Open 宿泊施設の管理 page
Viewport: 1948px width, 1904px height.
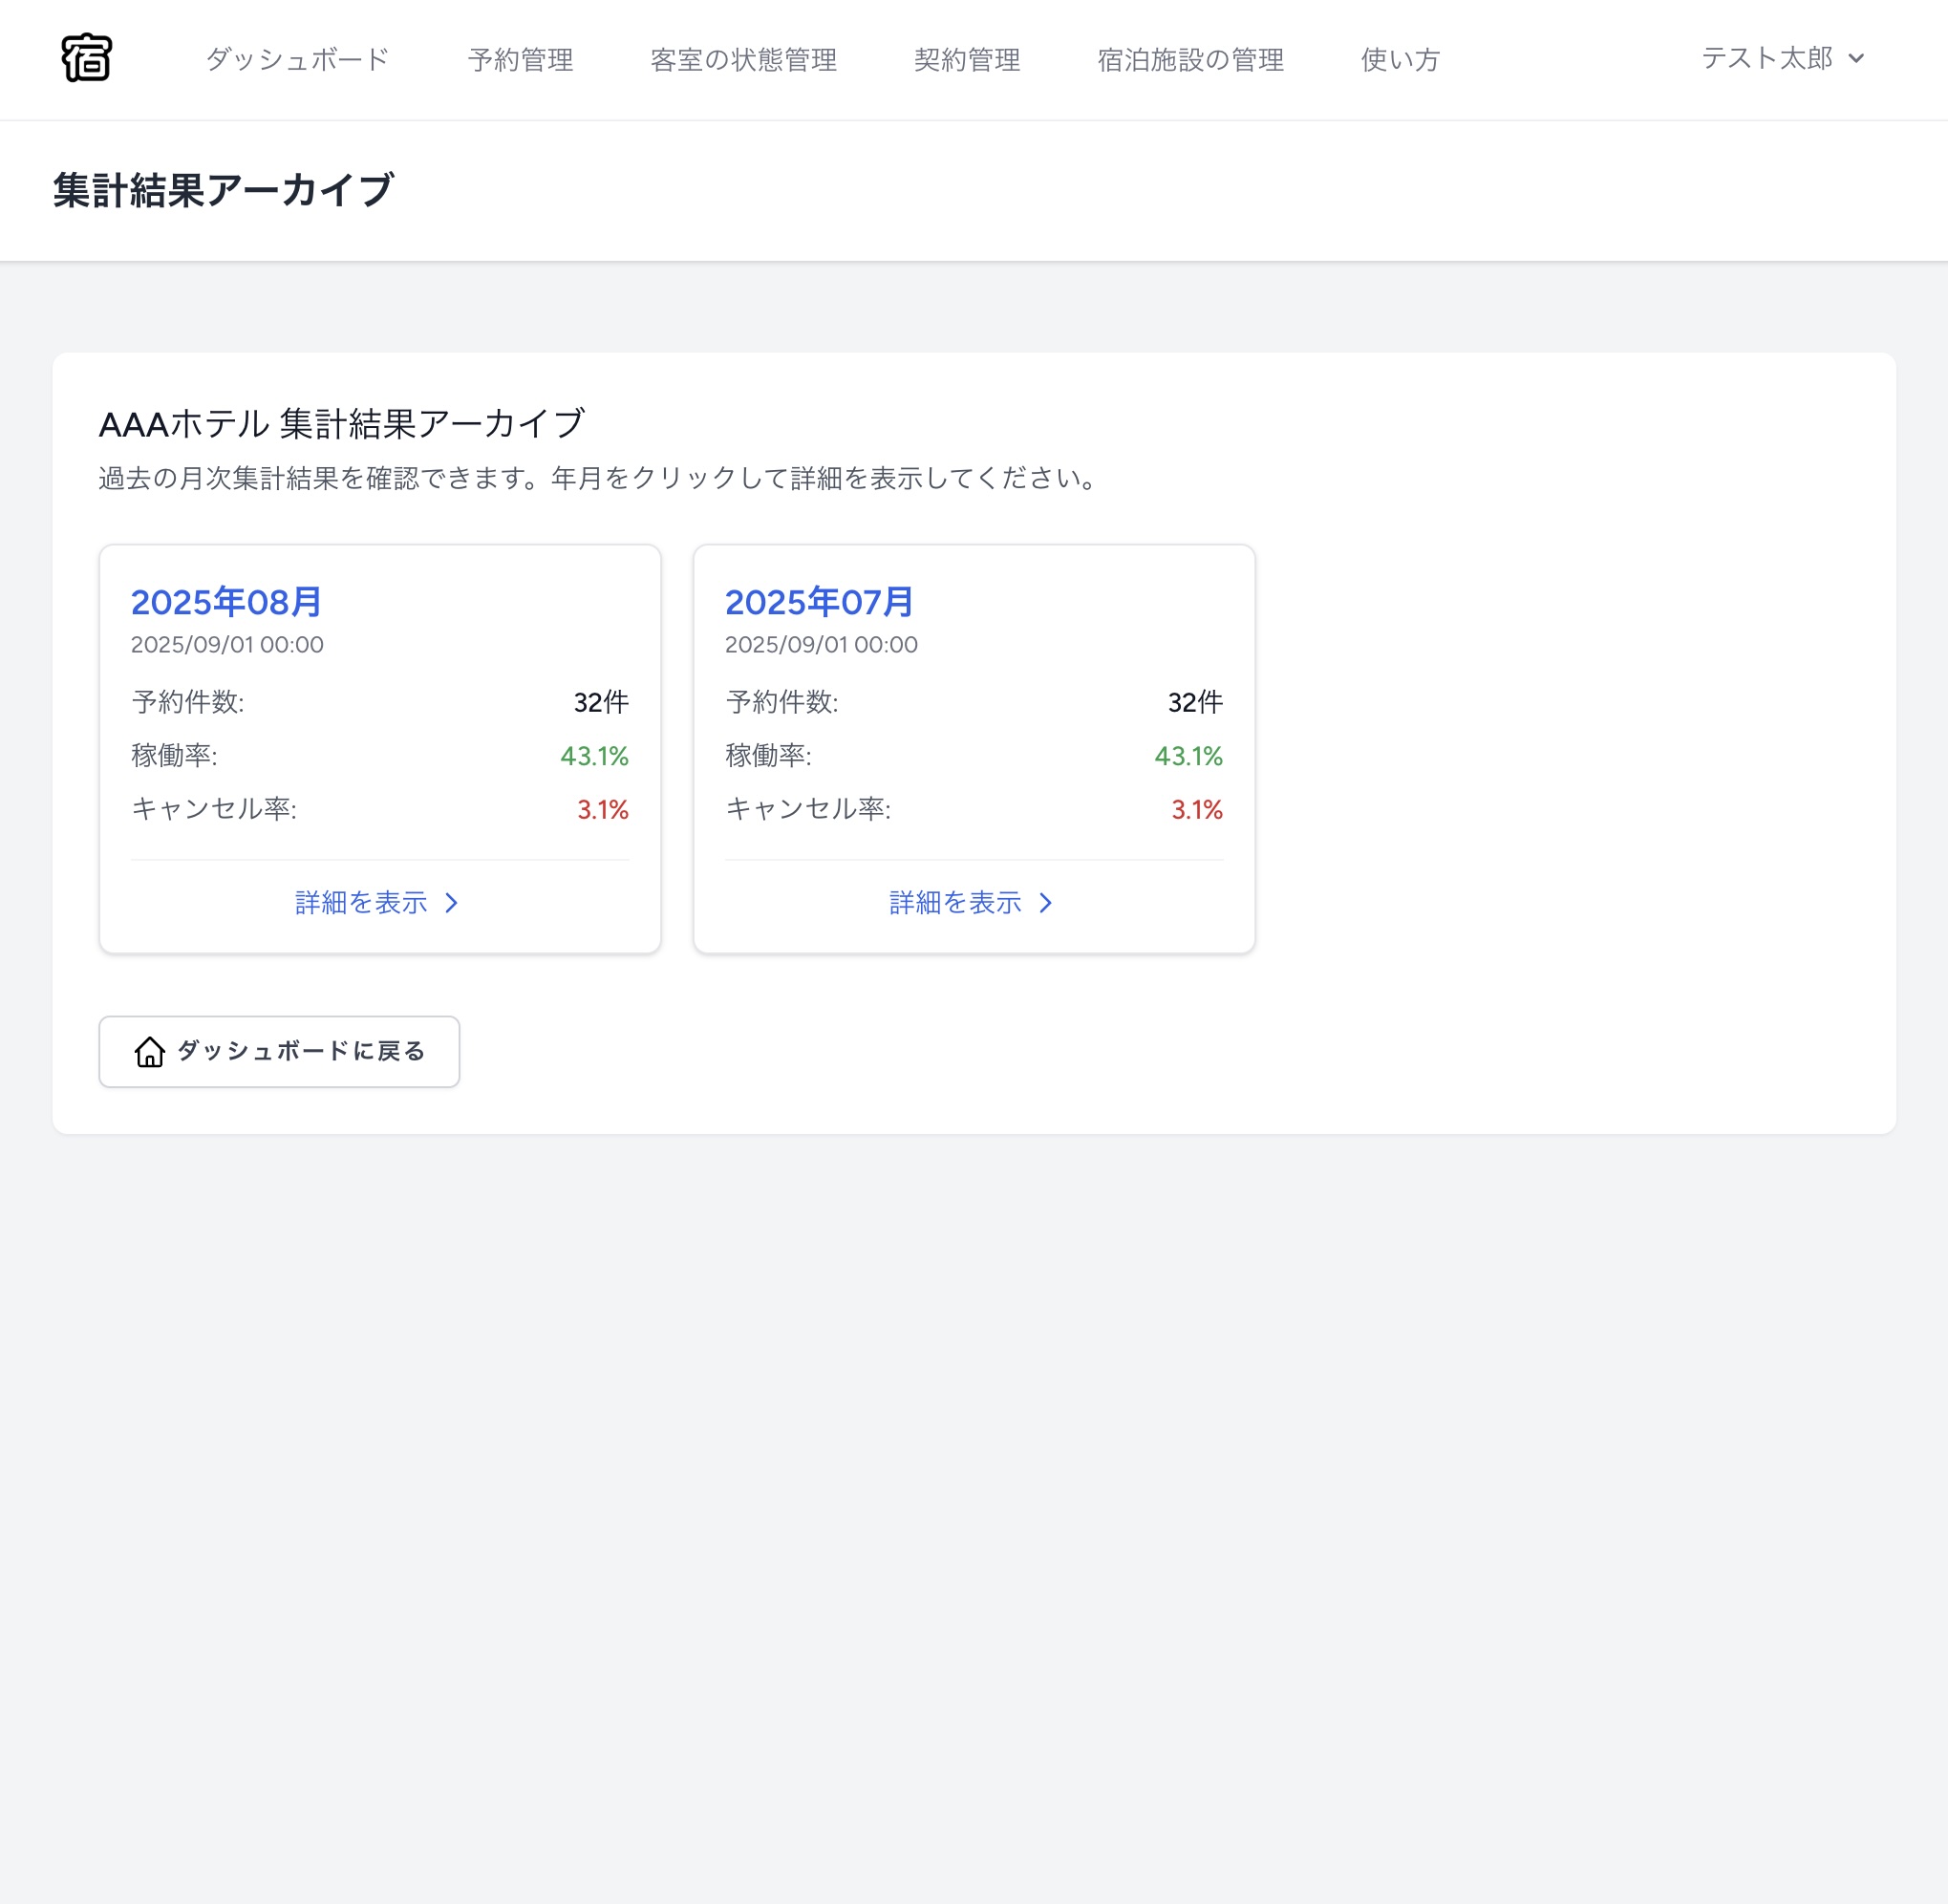point(1190,59)
